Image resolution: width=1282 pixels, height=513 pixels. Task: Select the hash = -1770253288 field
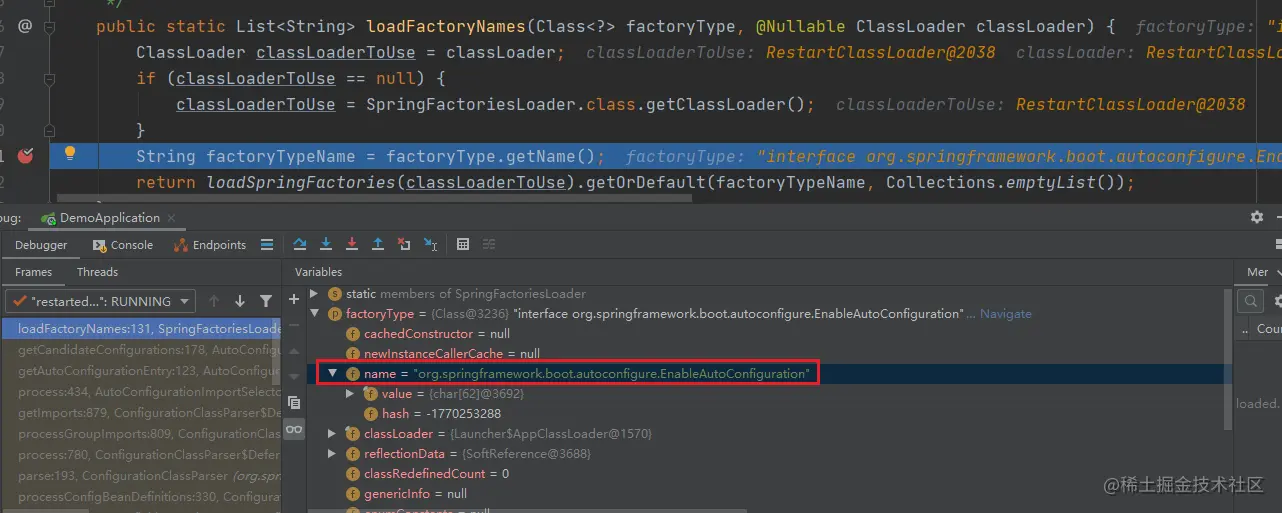[441, 414]
